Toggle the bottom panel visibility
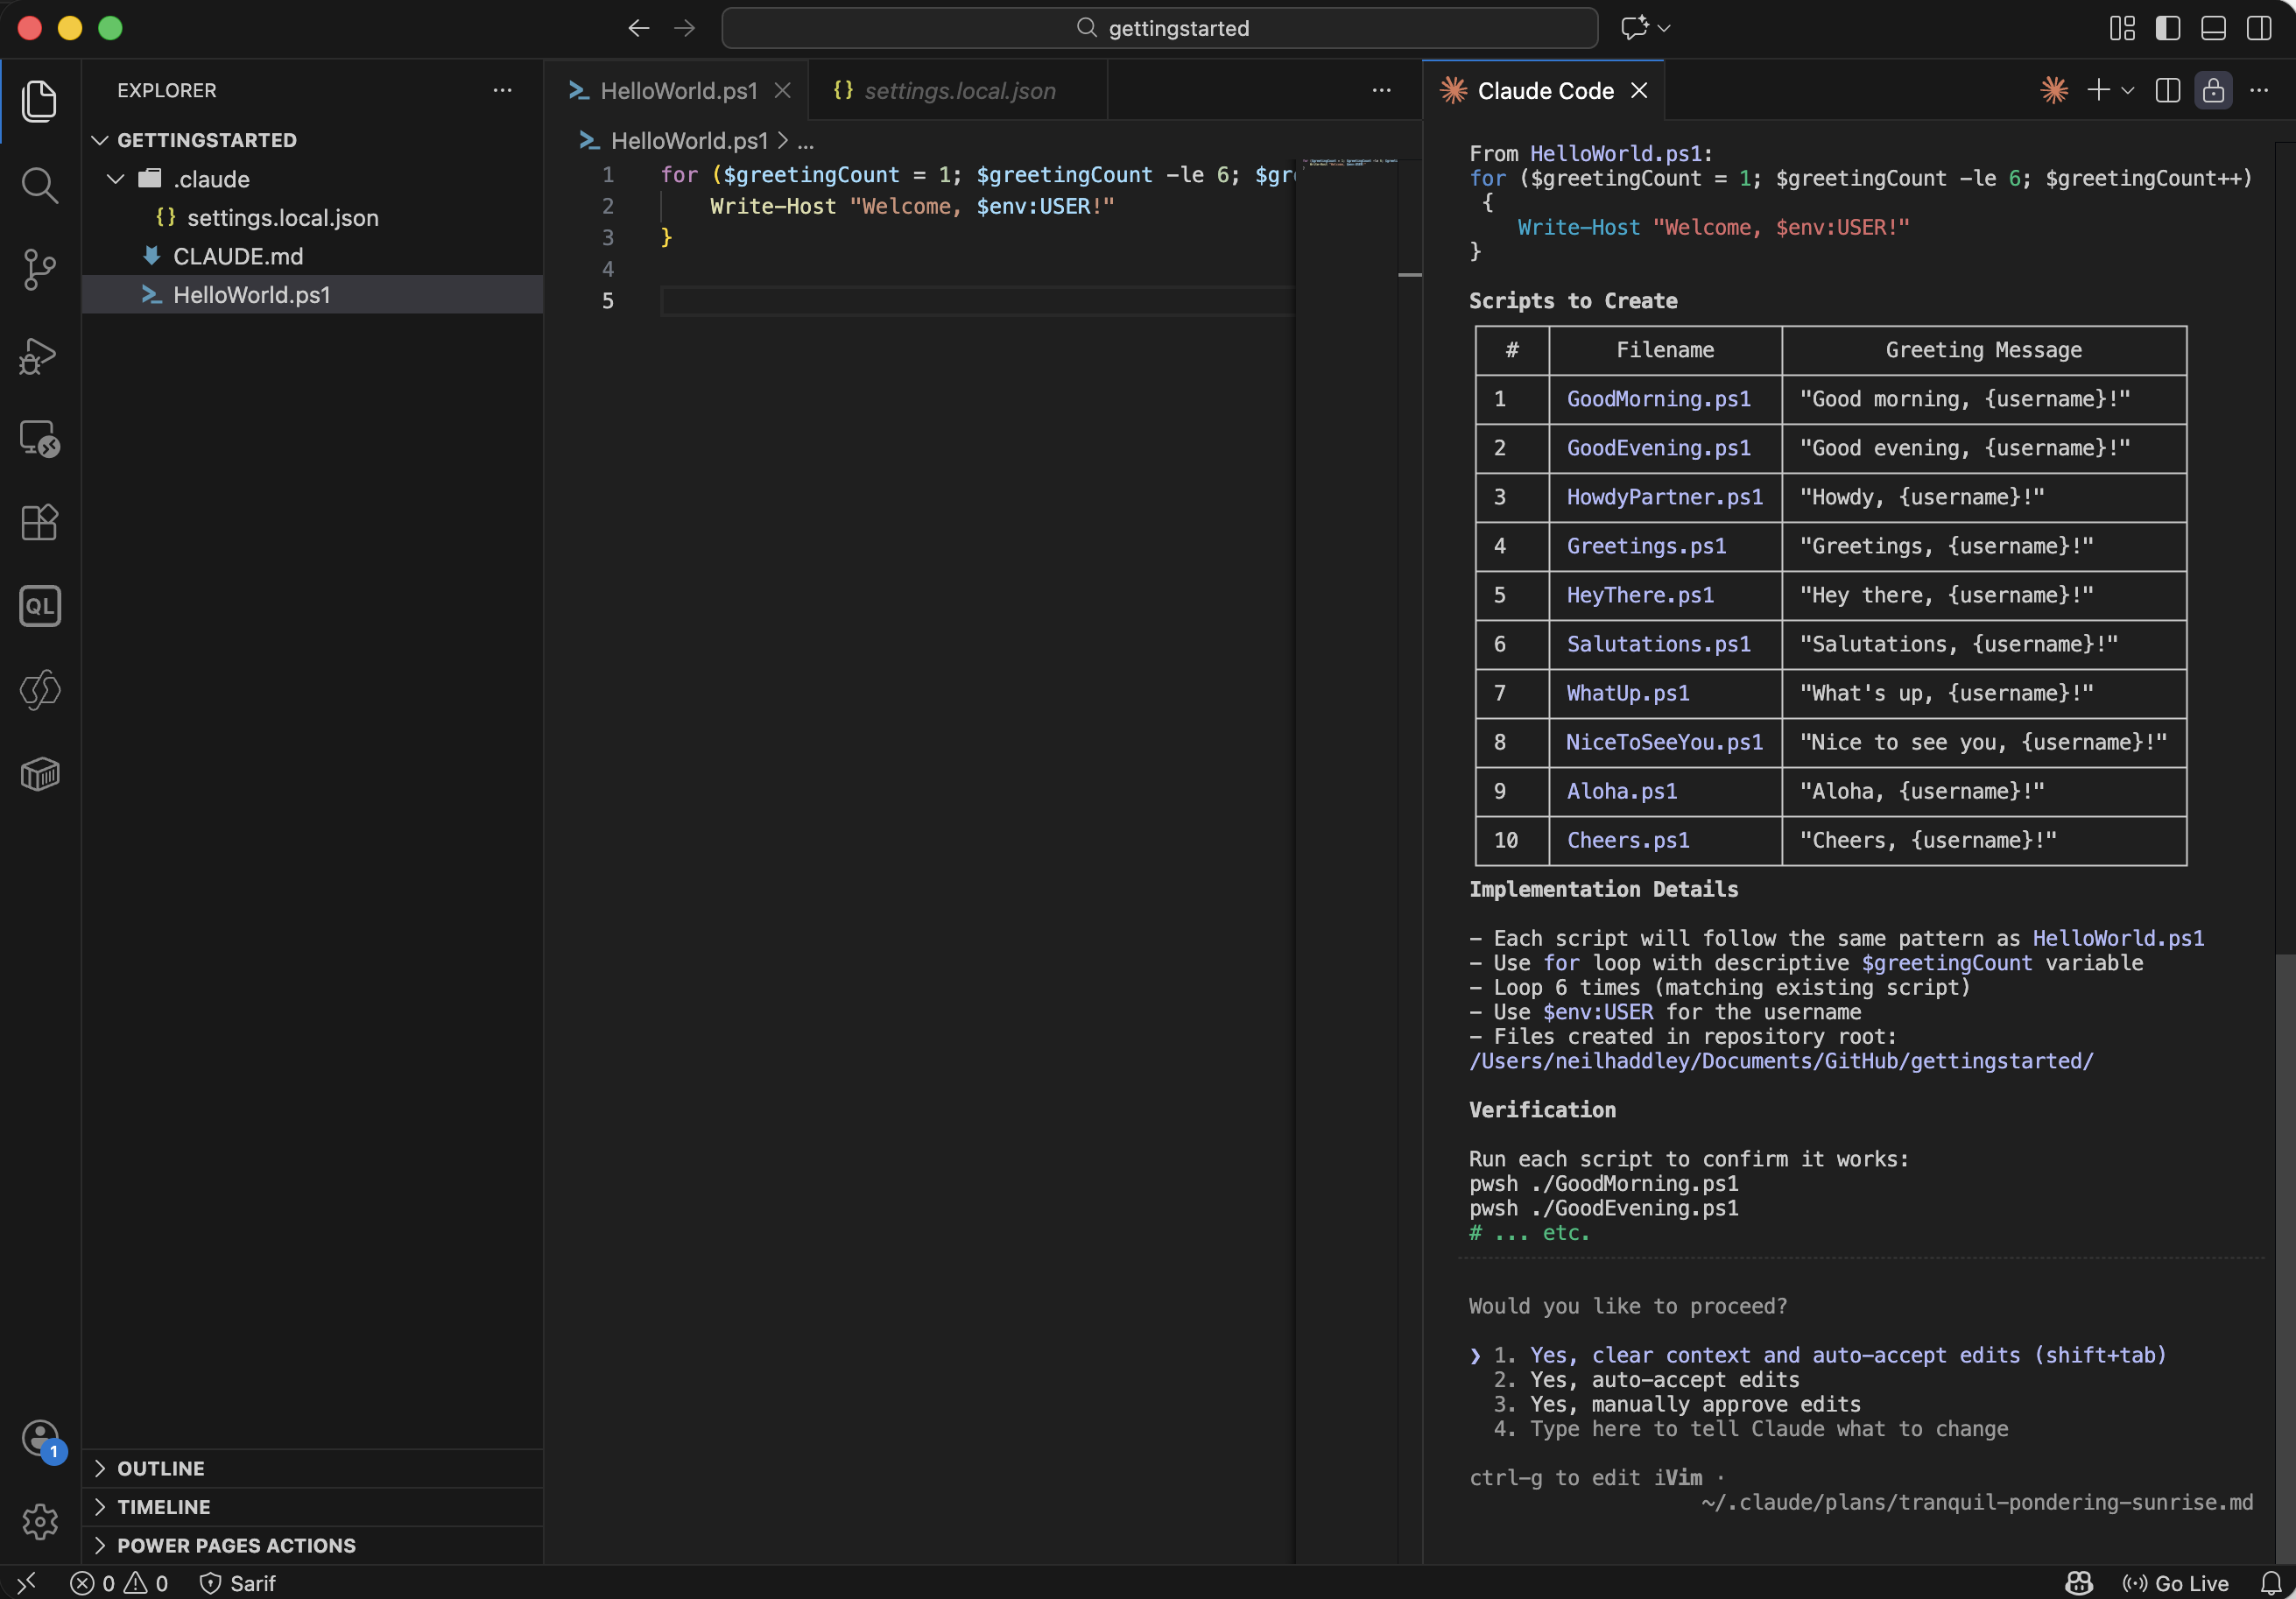 point(2212,28)
